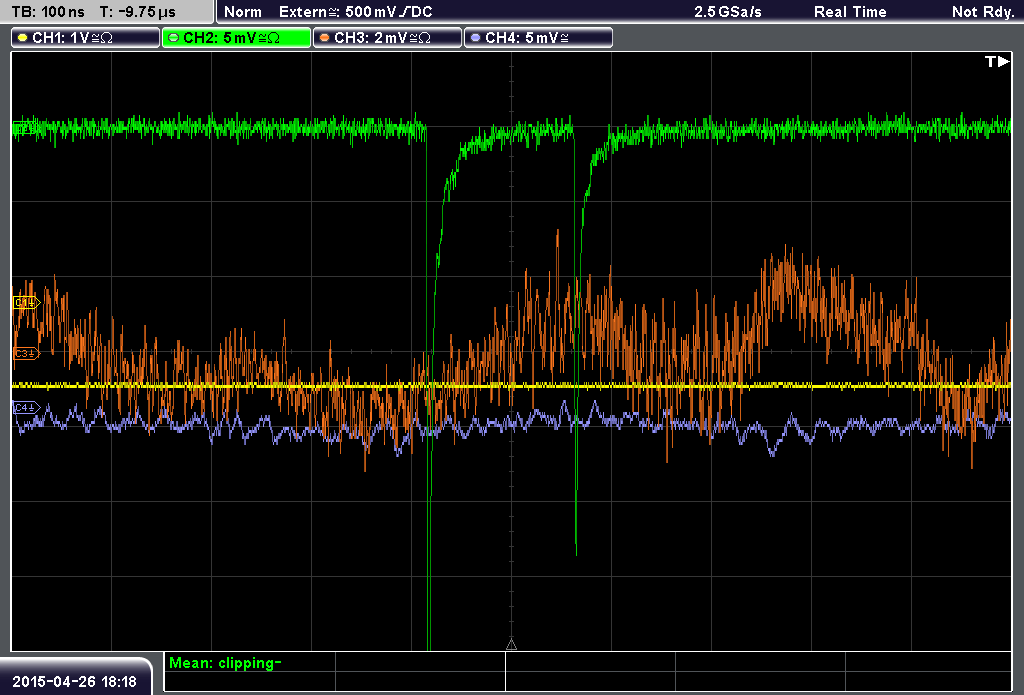The width and height of the screenshot is (1024, 695).
Task: Select the CH3: 2mV channel tab
Action: [387, 38]
